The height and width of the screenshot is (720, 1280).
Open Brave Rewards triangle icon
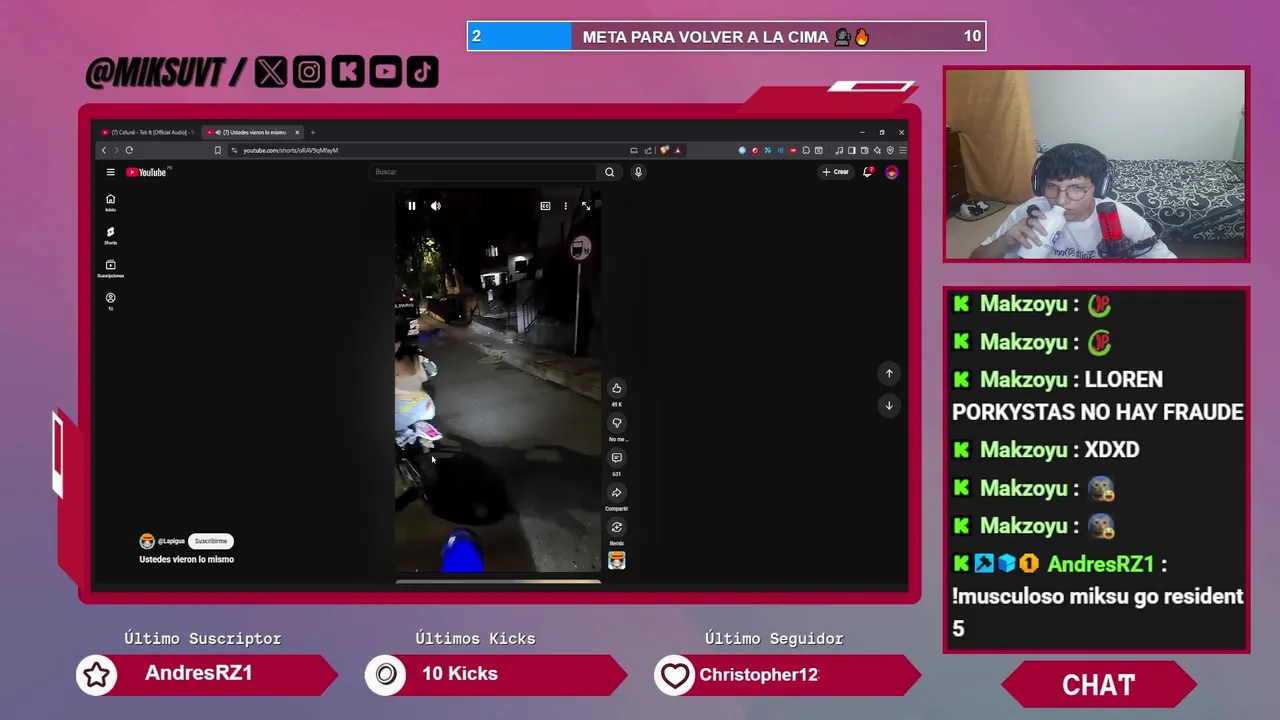(677, 150)
